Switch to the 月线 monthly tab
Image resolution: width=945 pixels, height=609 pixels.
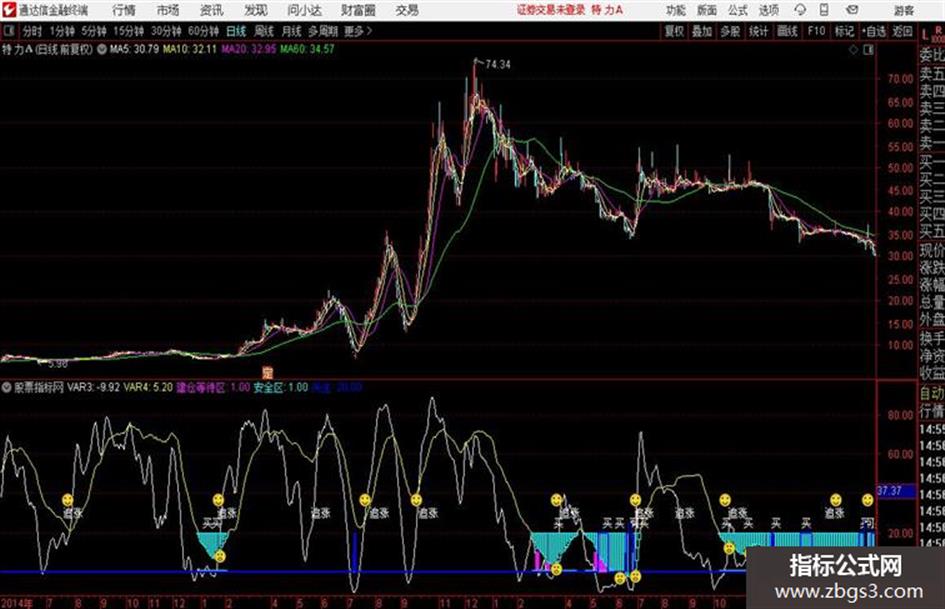[292, 31]
